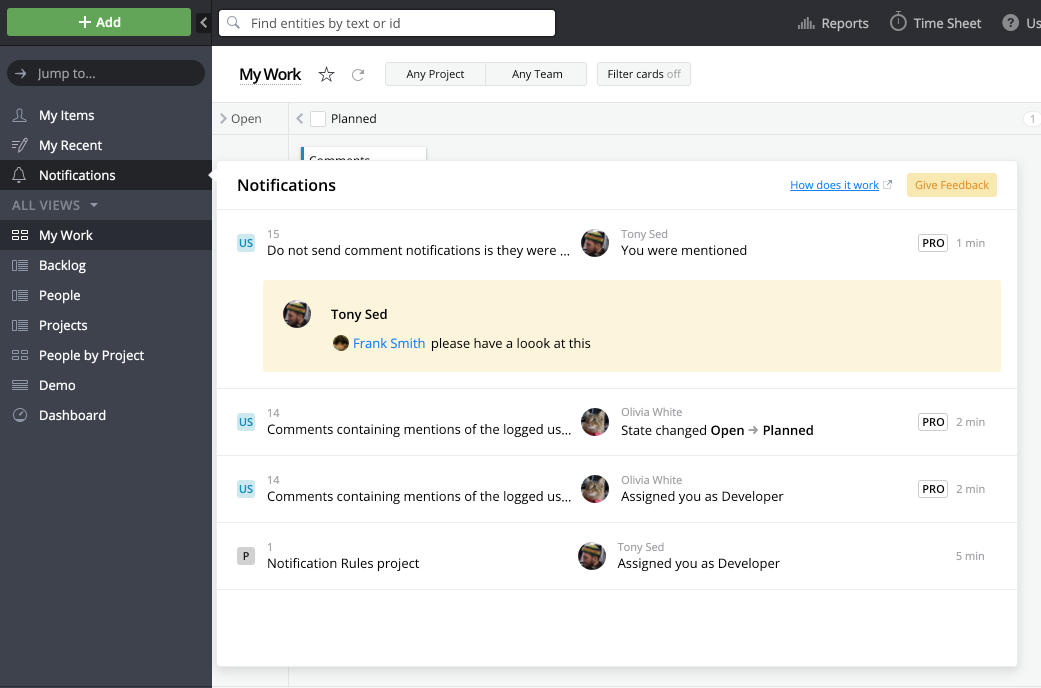Open the Any Project filter dropdown
Viewport: 1041px width, 688px height.
(x=435, y=73)
